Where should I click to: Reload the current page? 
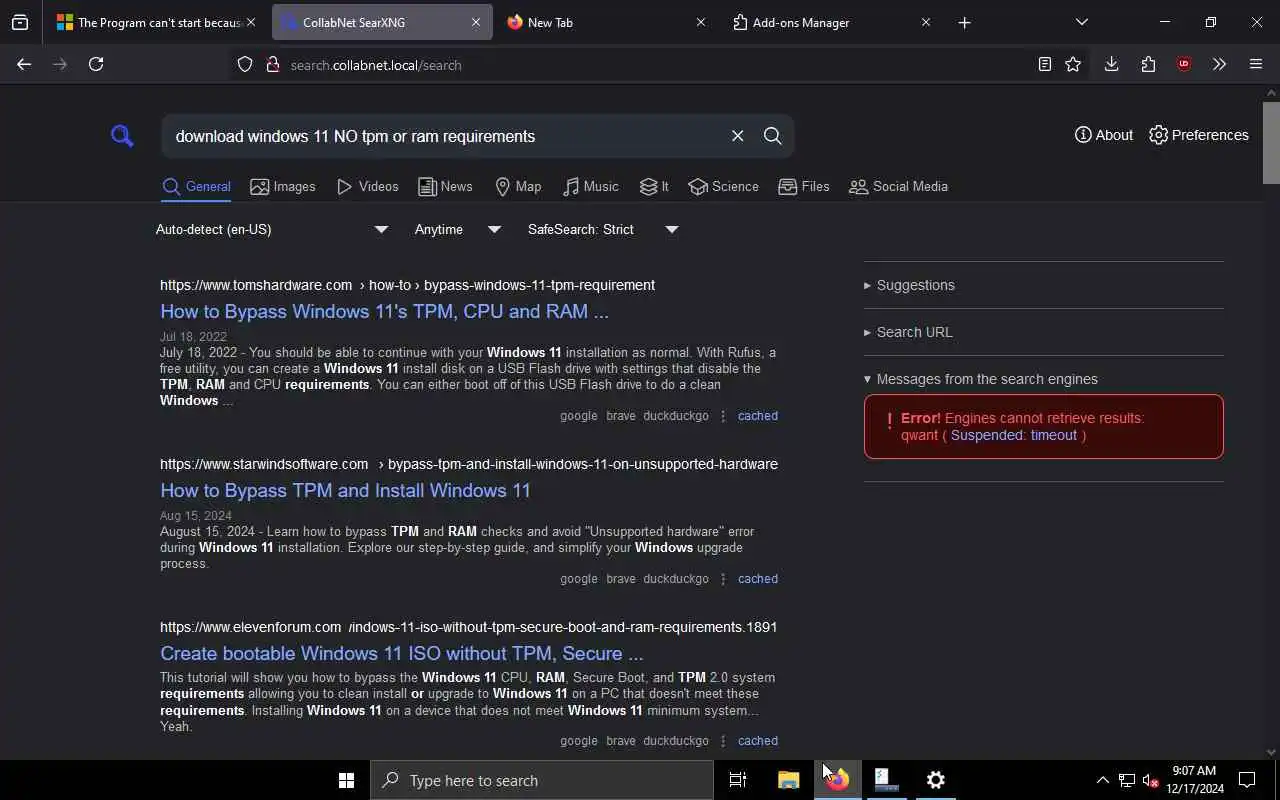point(96,64)
